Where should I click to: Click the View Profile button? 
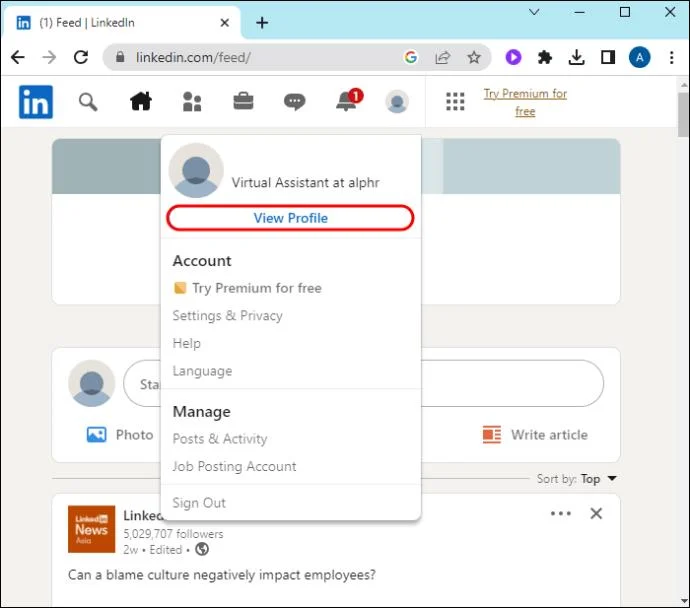coord(290,218)
